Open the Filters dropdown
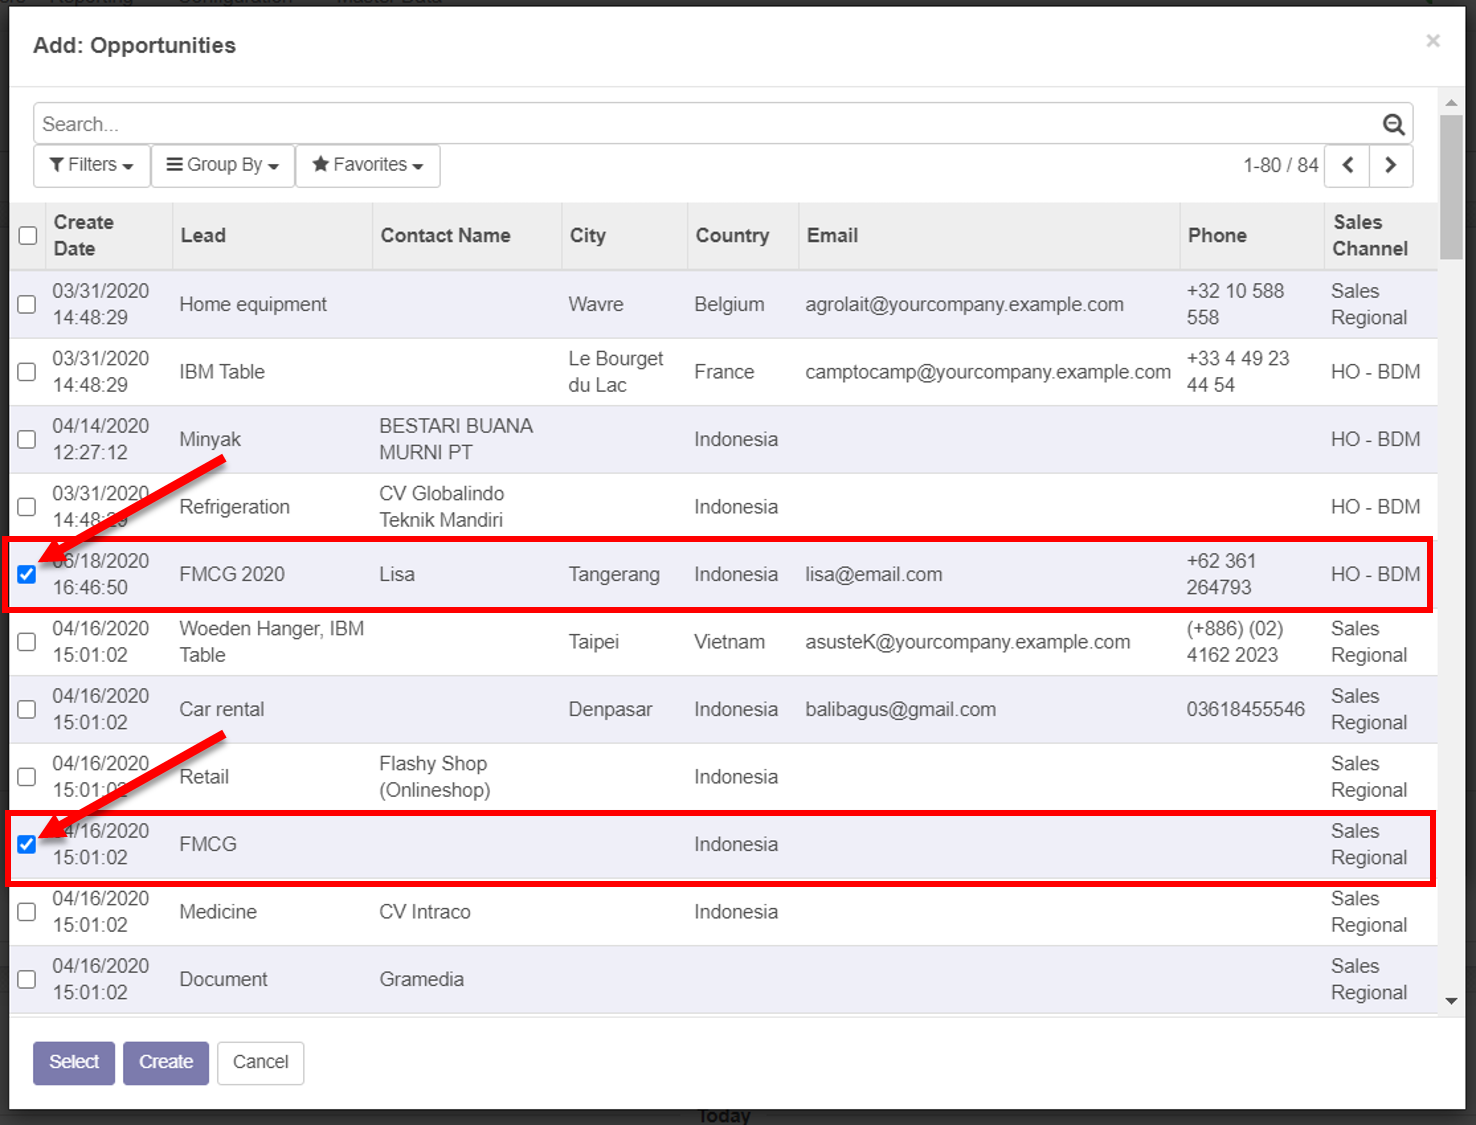The height and width of the screenshot is (1125, 1476). (x=91, y=165)
